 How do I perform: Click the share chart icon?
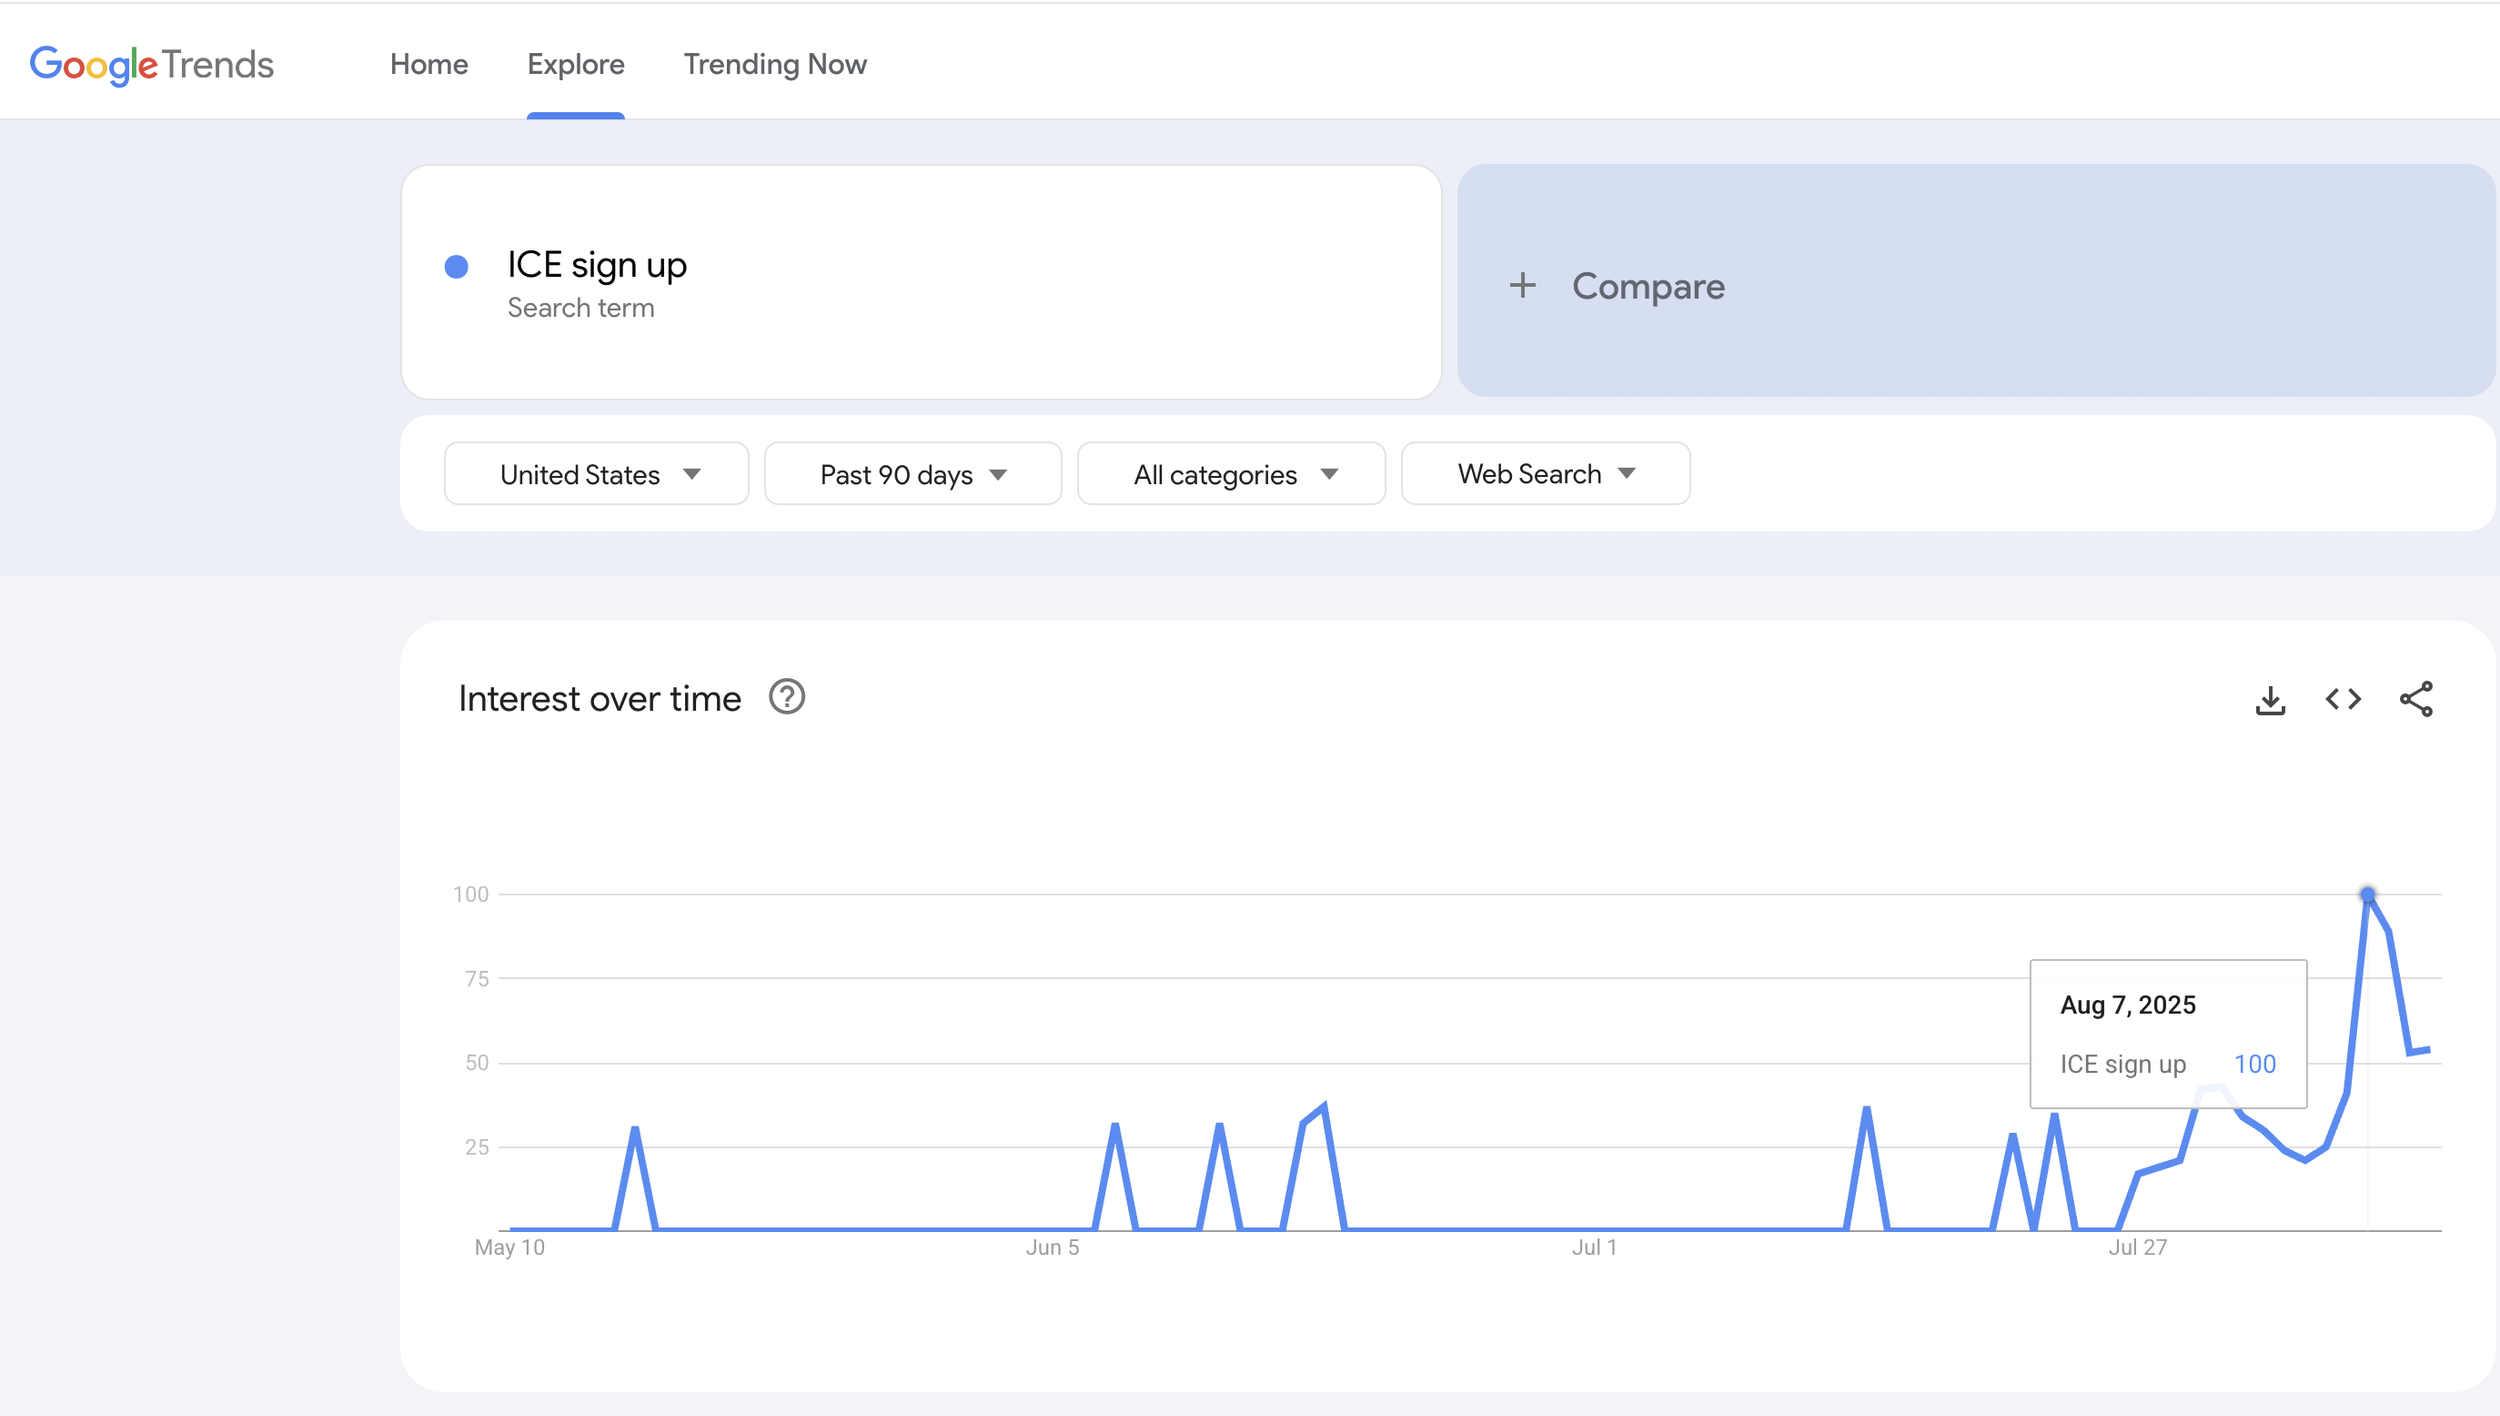2416,699
